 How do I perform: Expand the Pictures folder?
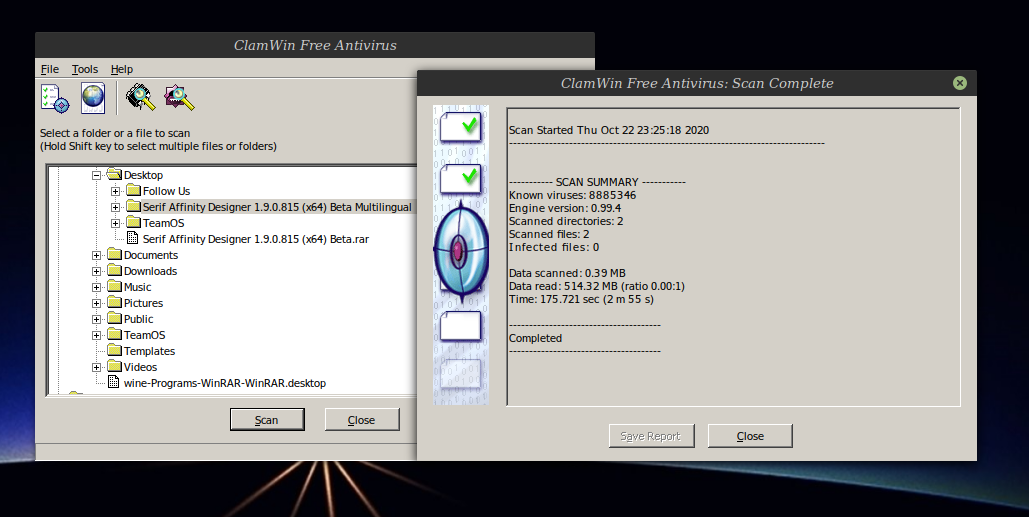click(x=96, y=303)
